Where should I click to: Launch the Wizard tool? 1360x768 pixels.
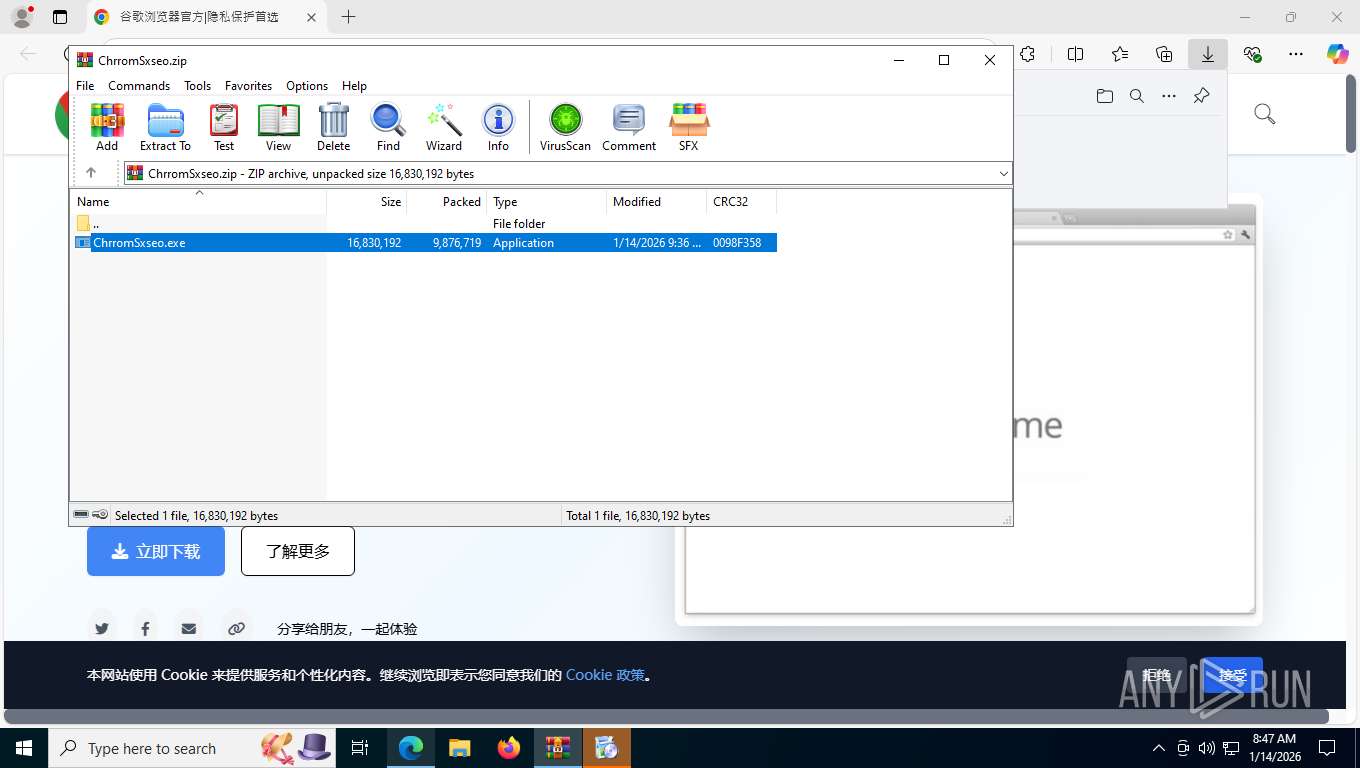444,127
